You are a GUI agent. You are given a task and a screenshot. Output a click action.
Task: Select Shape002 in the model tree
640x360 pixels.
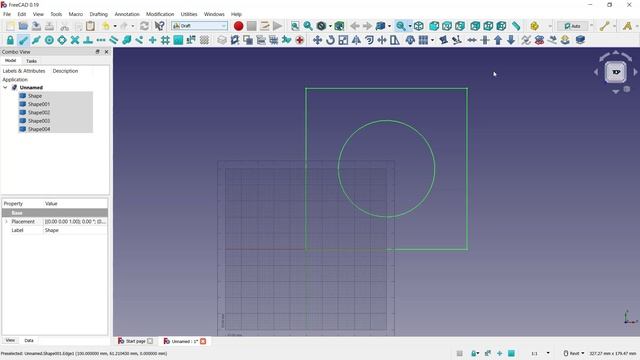coord(39,112)
